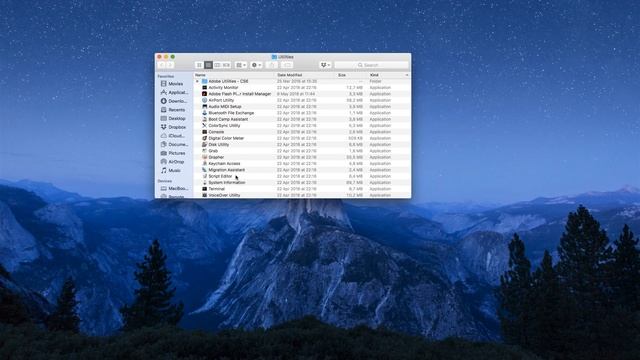Select the Audio MIDI Setup app icon
Viewport: 640px width, 360px height.
(x=204, y=107)
